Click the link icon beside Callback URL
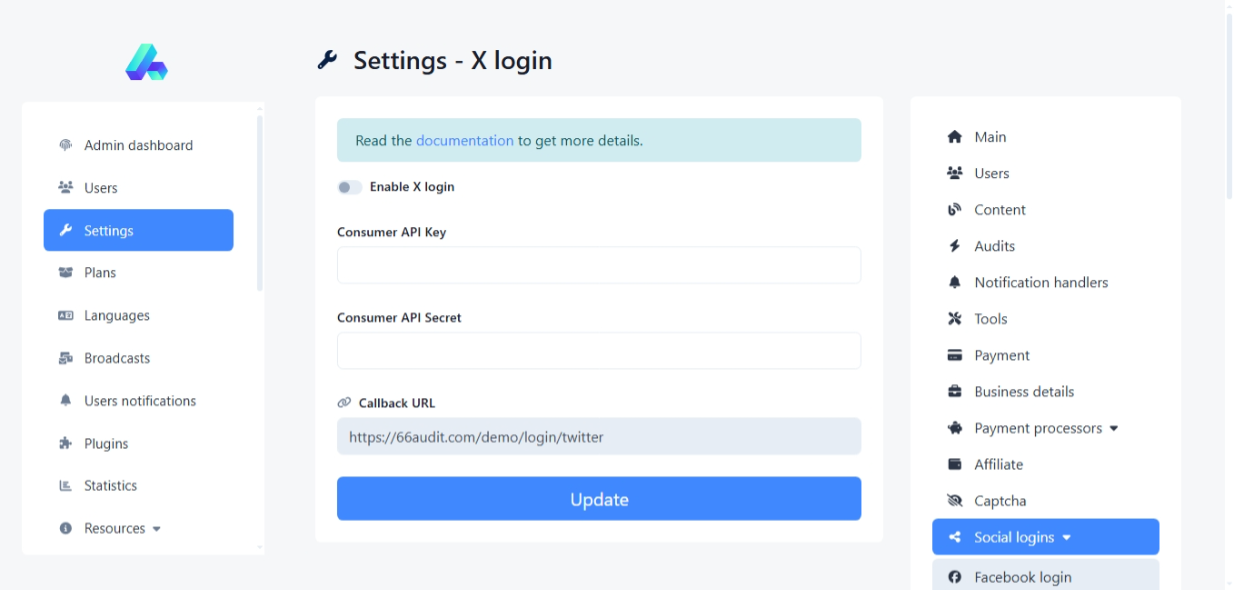1234x590 pixels. click(344, 403)
